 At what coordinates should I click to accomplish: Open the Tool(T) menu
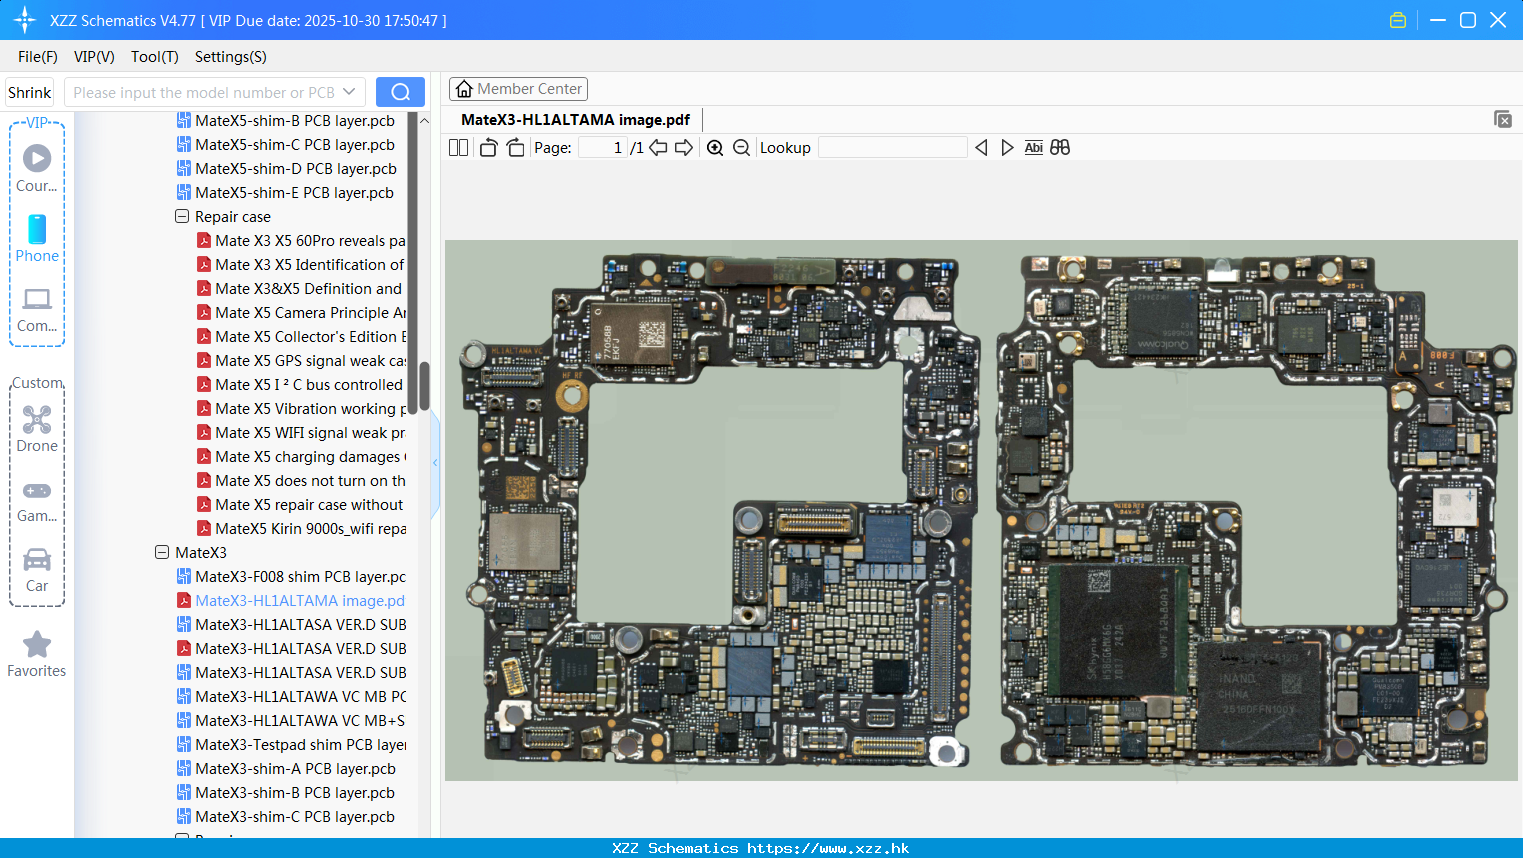tap(155, 57)
